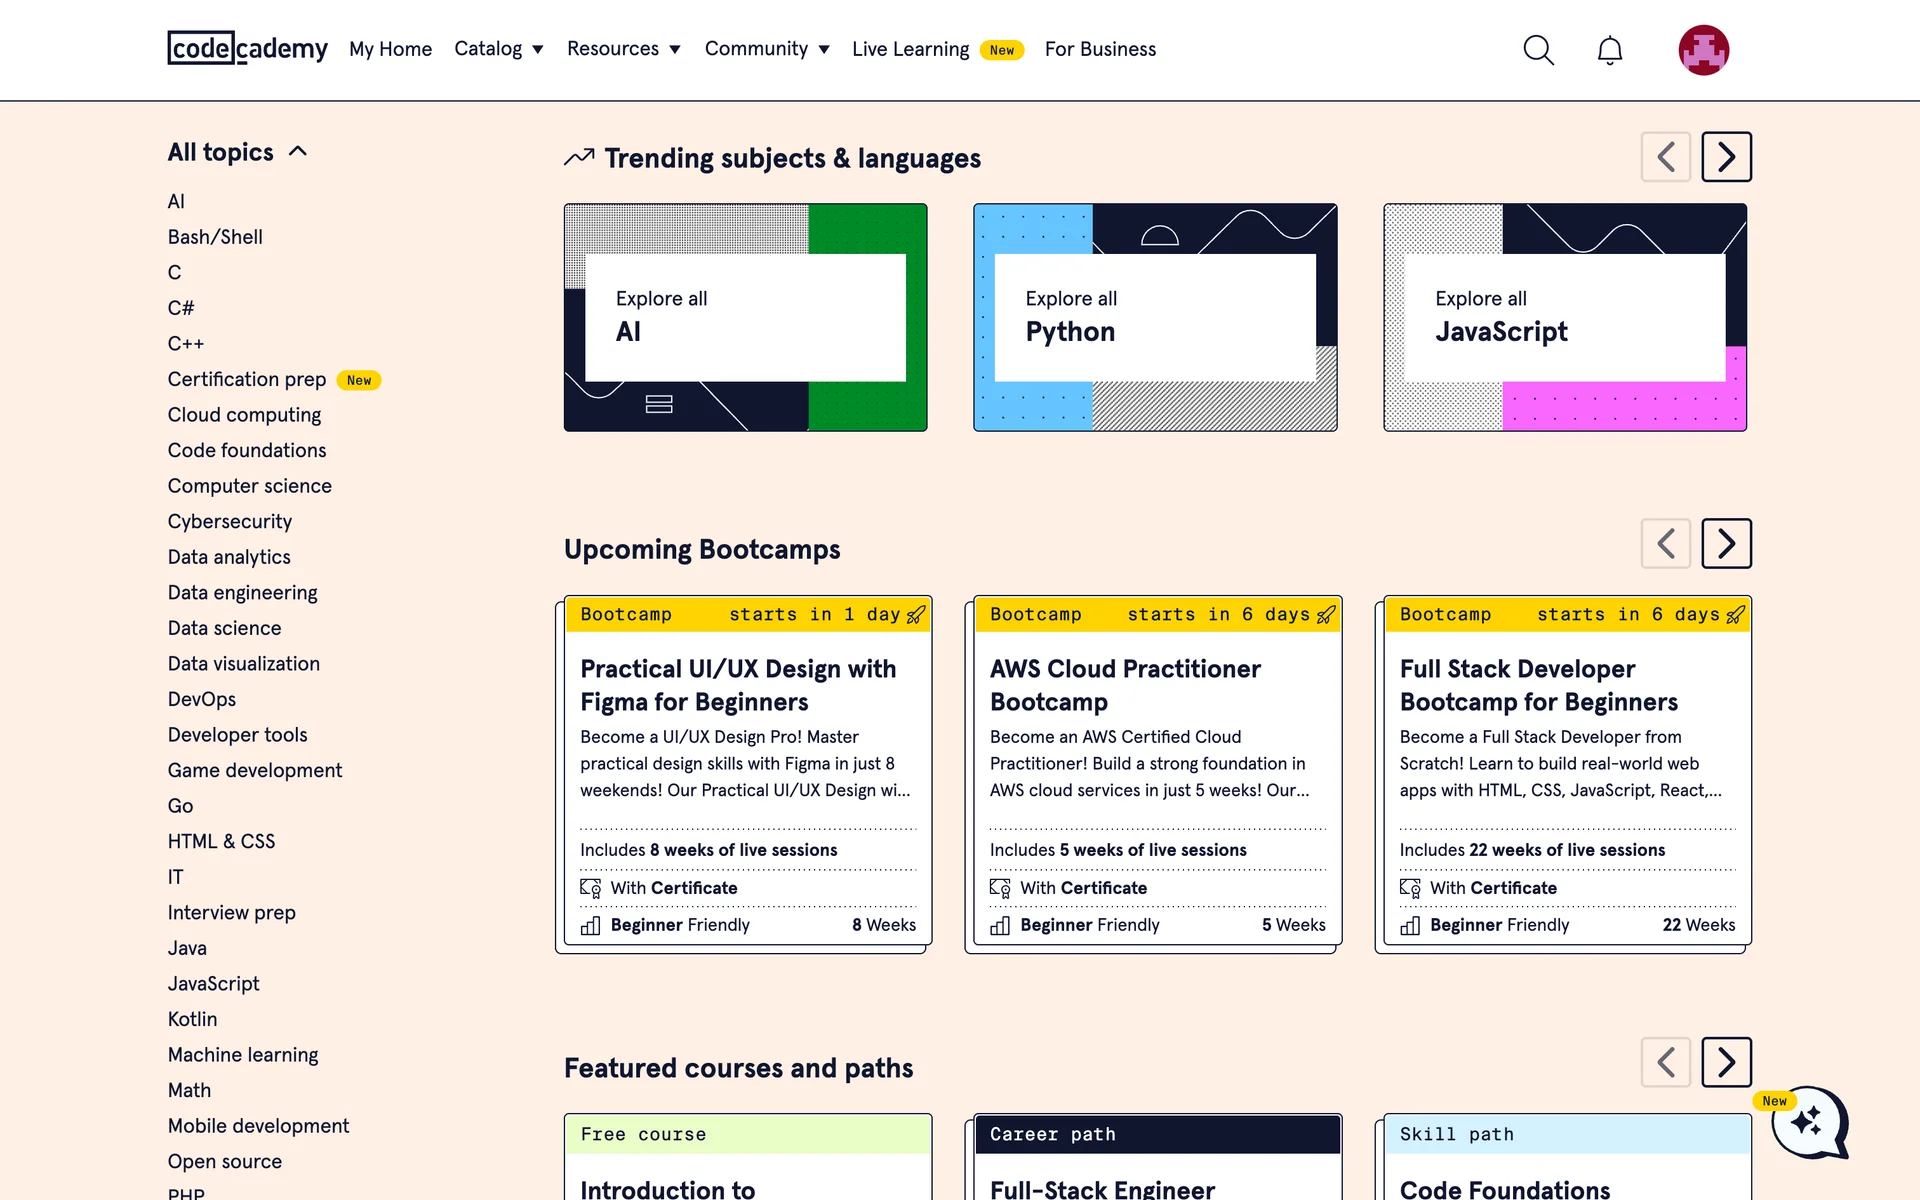Next arrow for Featured courses carousel
The image size is (1920, 1200).
pos(1726,1062)
